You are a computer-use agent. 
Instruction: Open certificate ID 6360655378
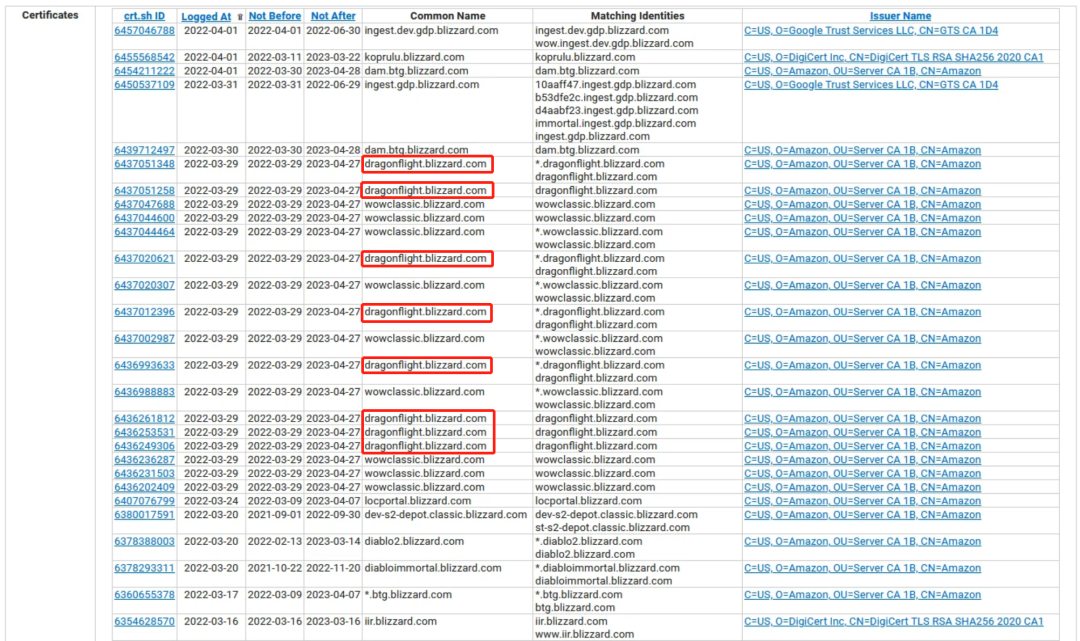(145, 595)
